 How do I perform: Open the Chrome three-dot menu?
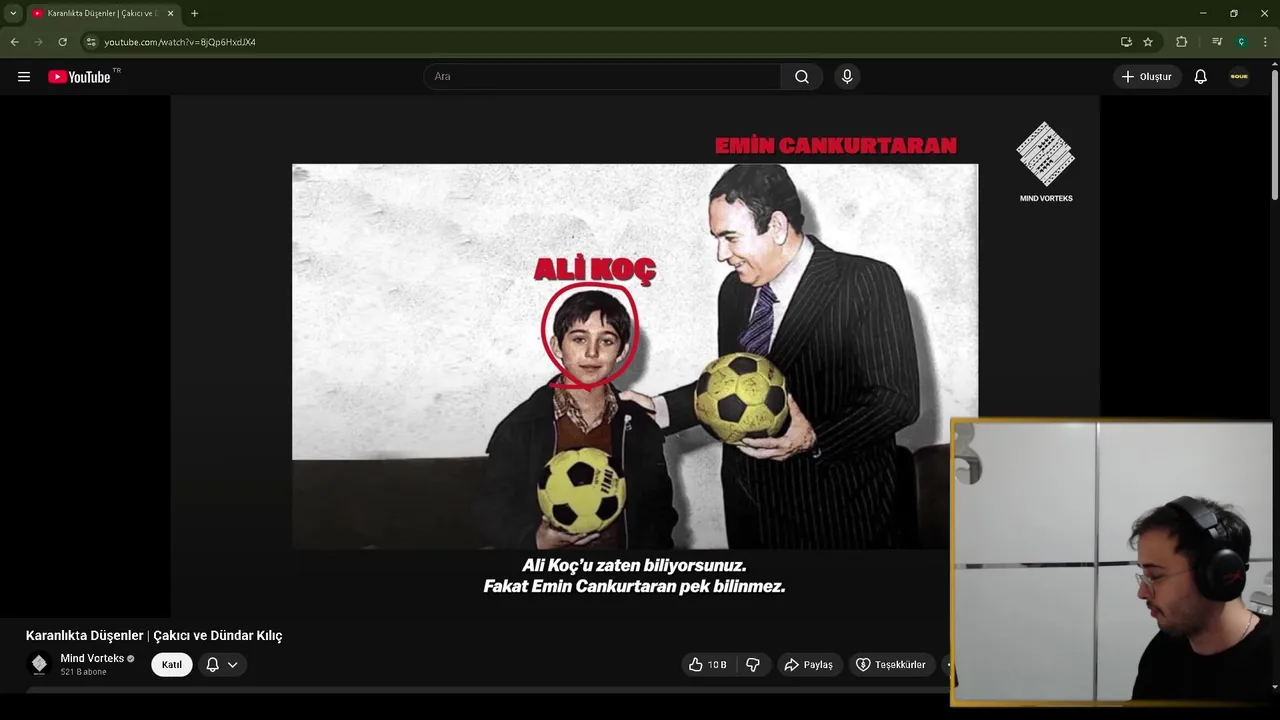point(1265,42)
